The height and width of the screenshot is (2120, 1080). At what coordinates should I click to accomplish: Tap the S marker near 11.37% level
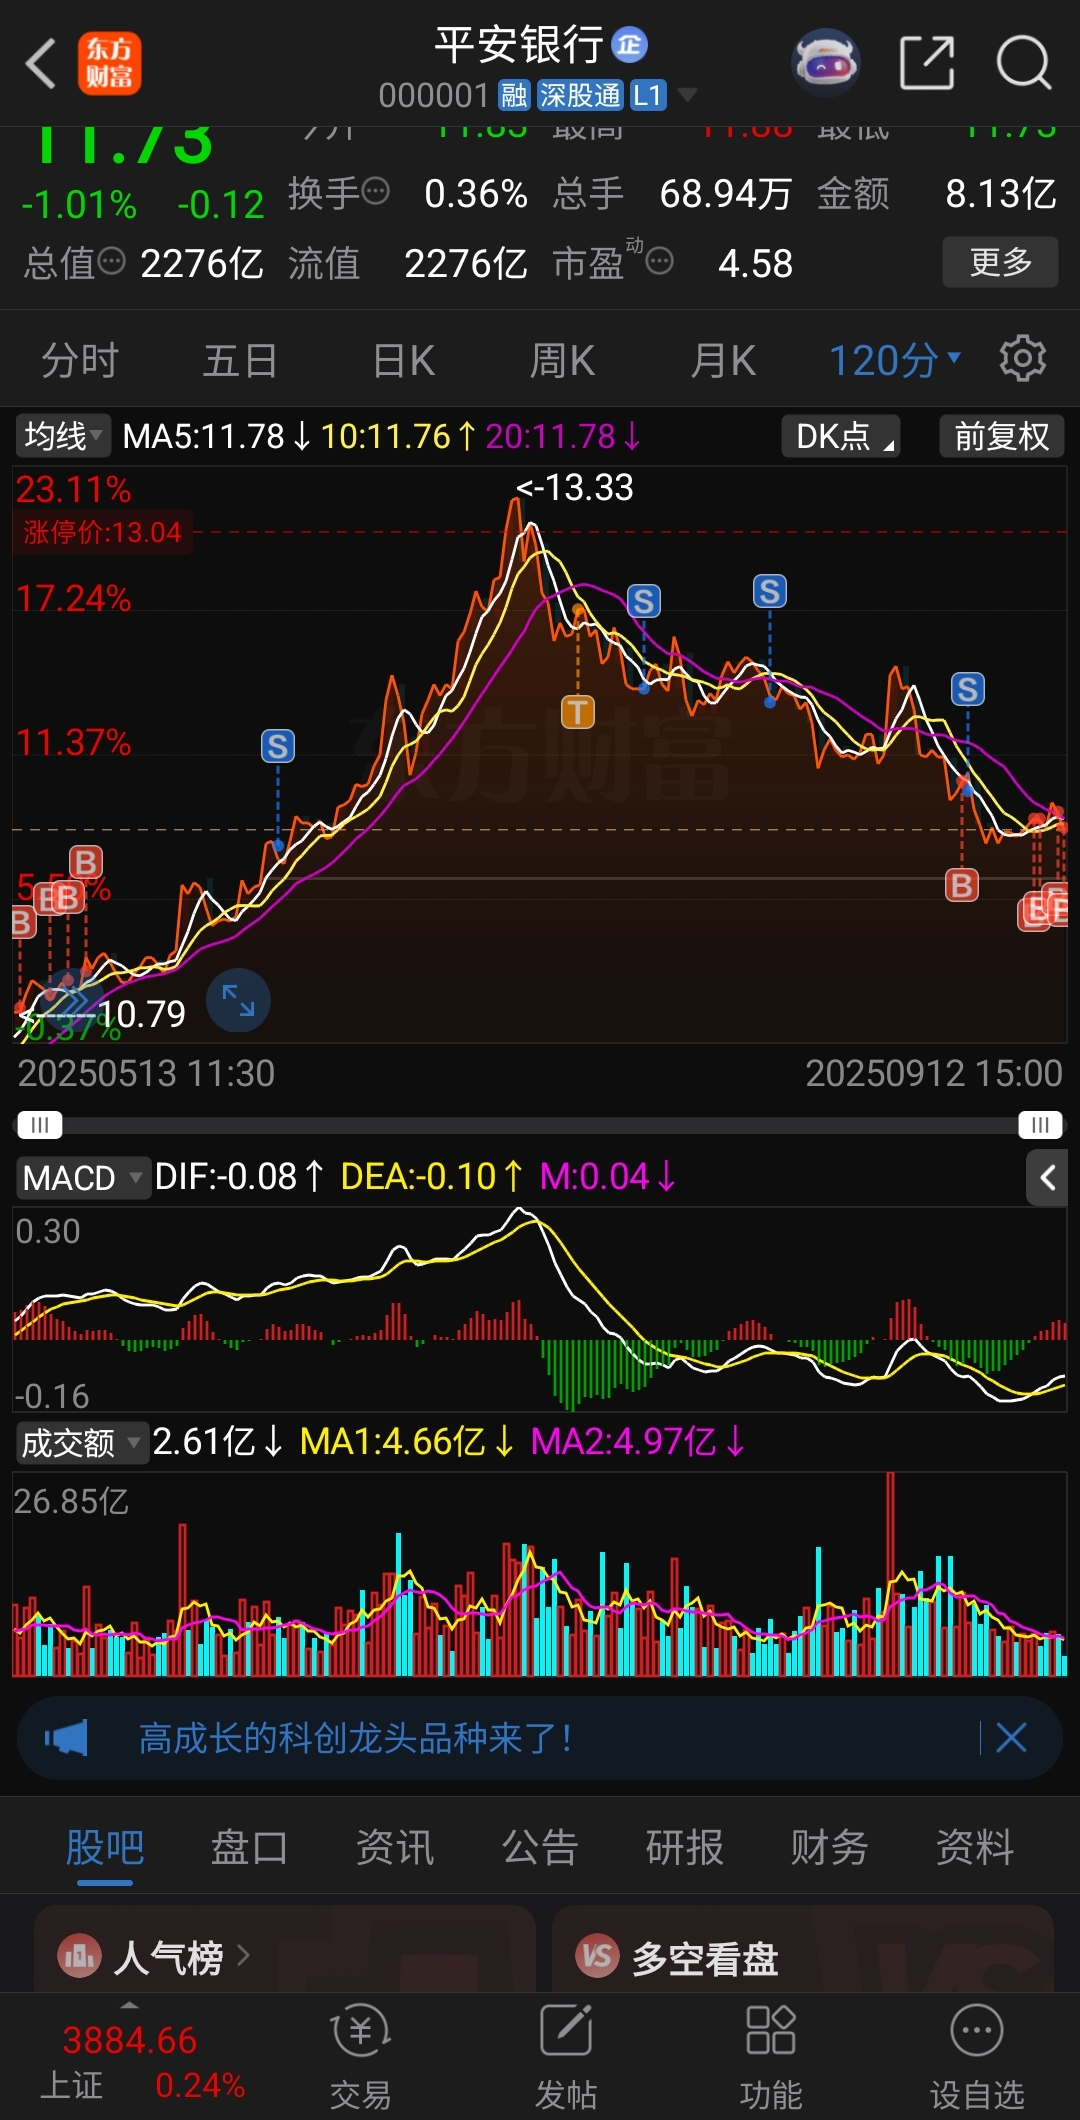[278, 746]
